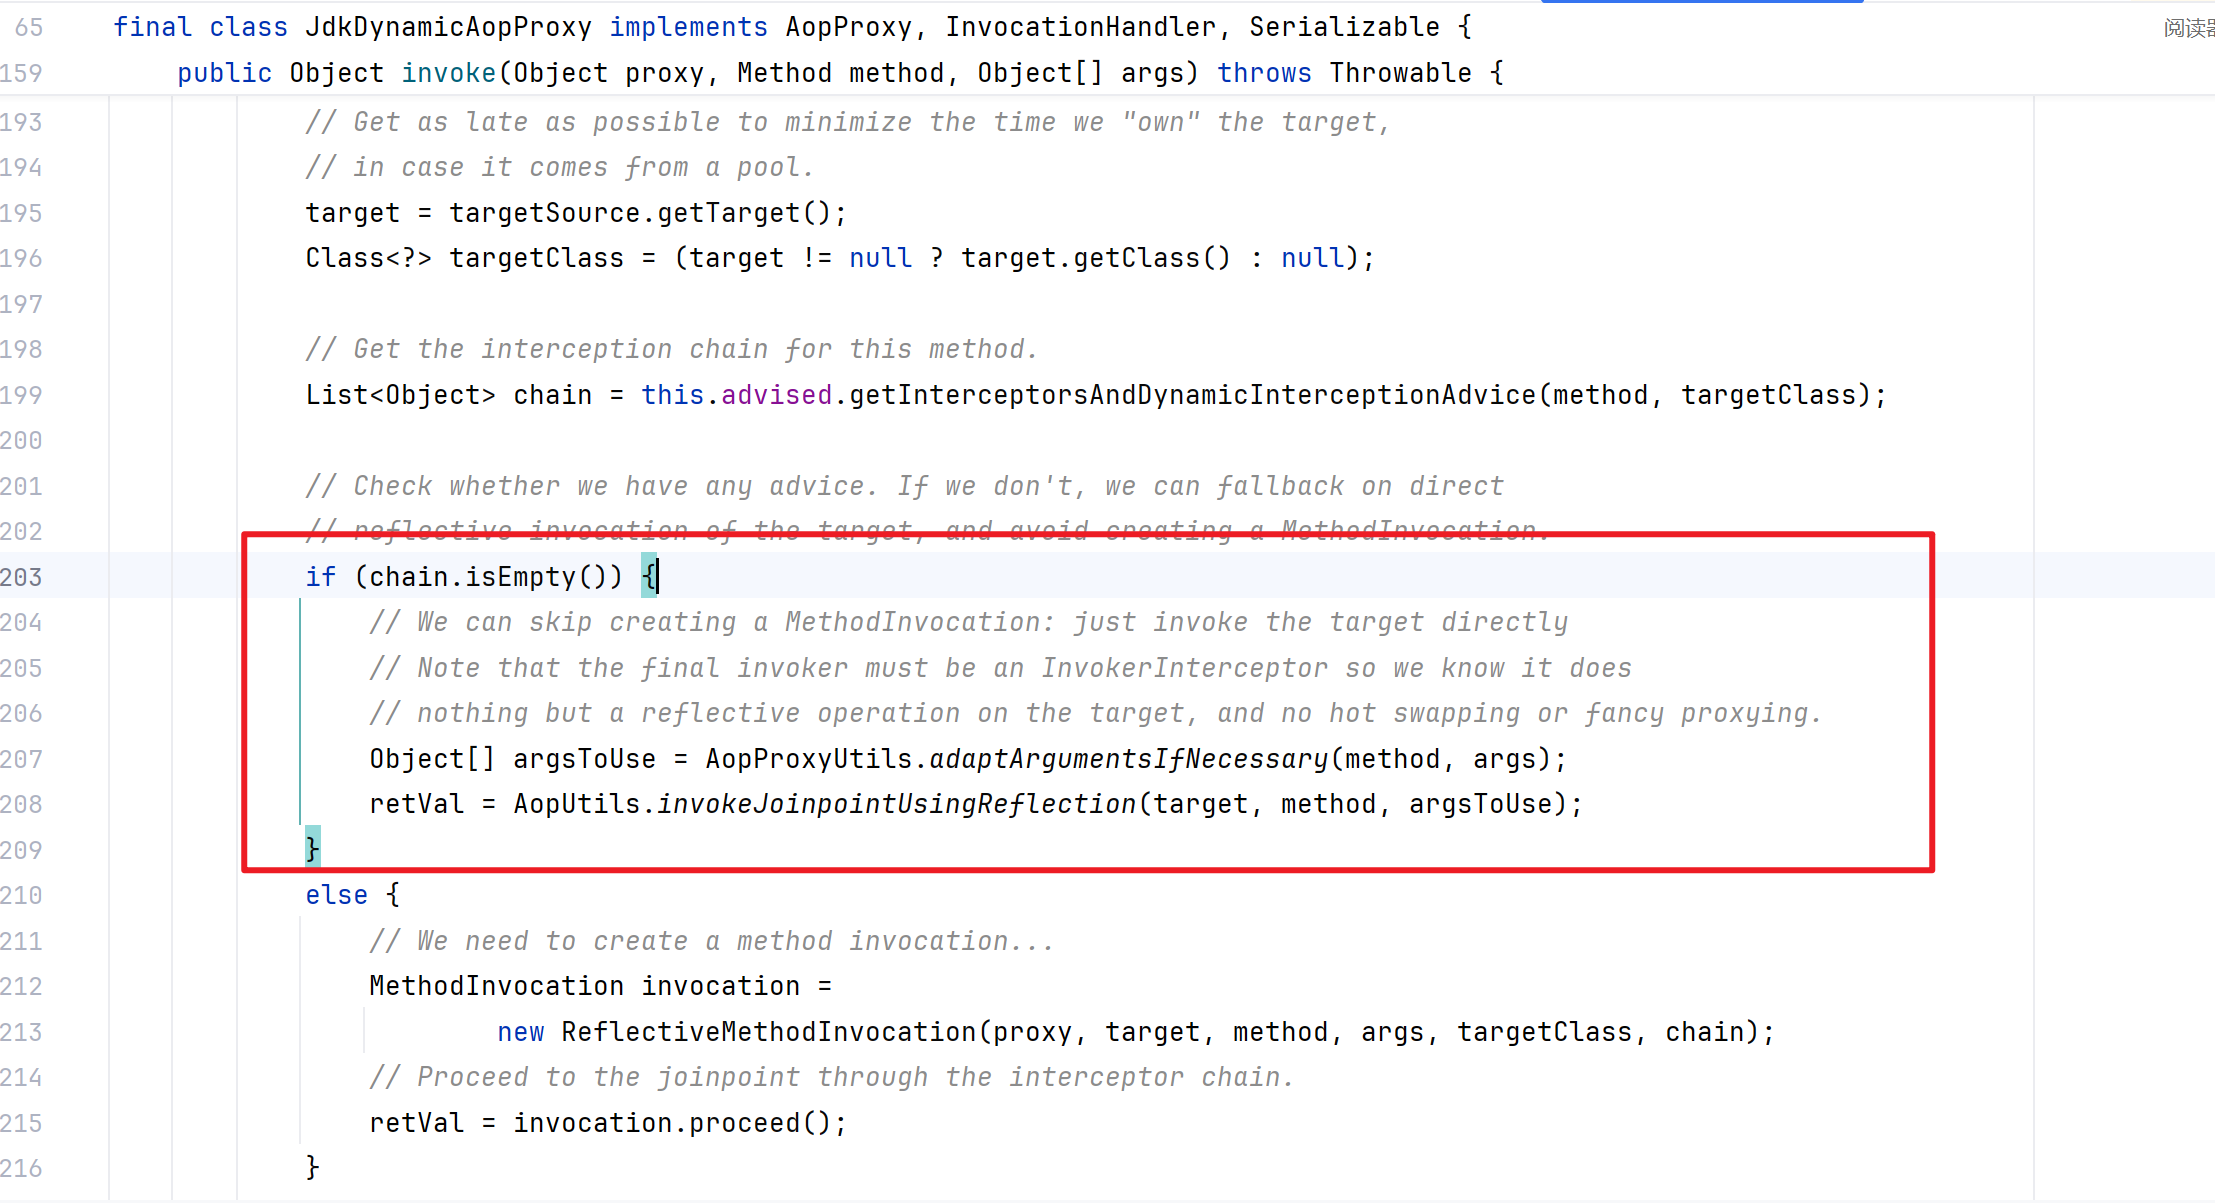Click invokeJoinpointUsingReflection method name
This screenshot has width=2215, height=1203.
point(896,804)
